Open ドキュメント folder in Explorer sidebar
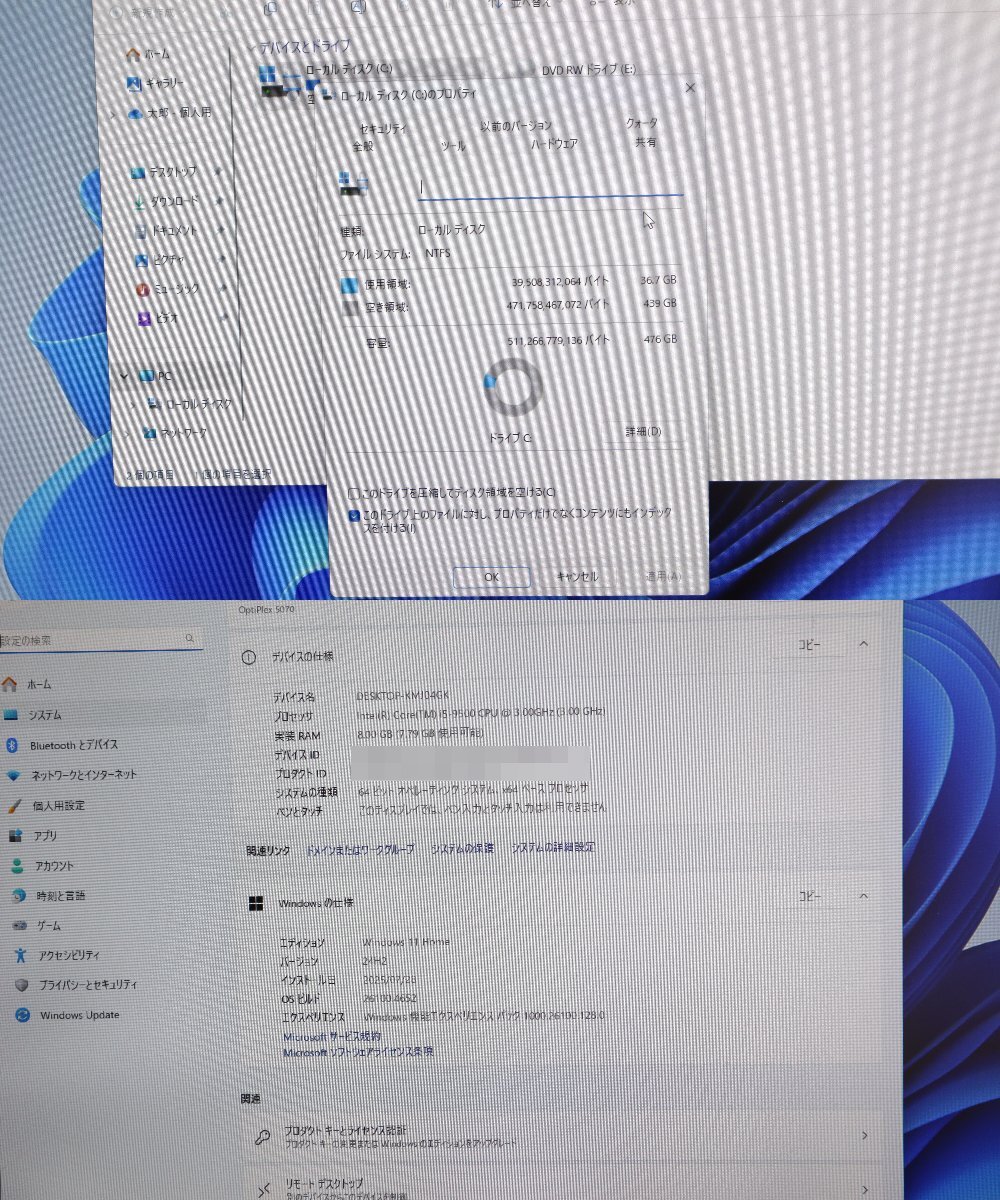The width and height of the screenshot is (1000, 1200). [165, 230]
